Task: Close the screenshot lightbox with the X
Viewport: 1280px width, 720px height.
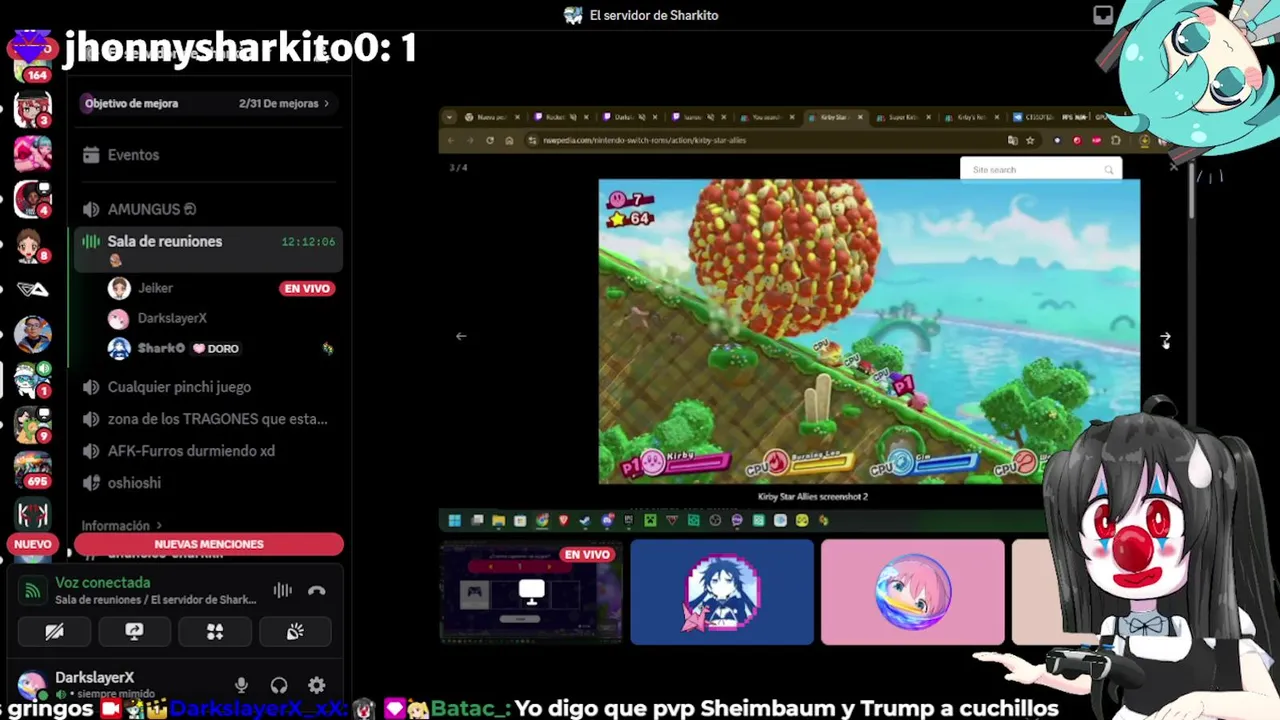Action: click(x=1173, y=167)
